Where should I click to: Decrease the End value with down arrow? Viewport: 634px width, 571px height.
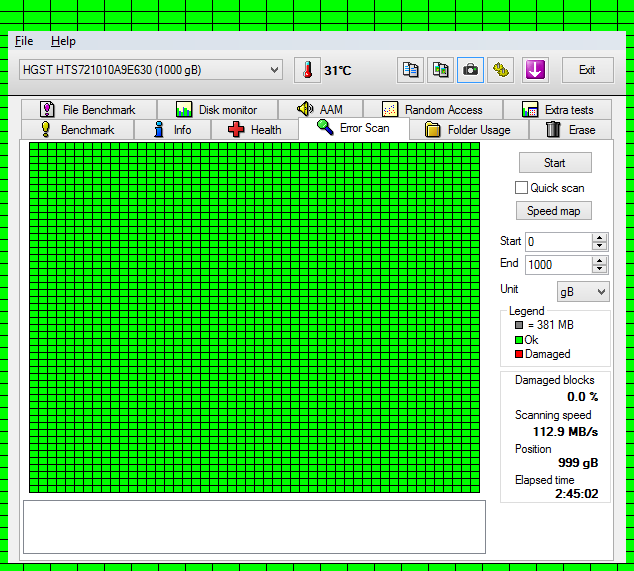pos(600,269)
